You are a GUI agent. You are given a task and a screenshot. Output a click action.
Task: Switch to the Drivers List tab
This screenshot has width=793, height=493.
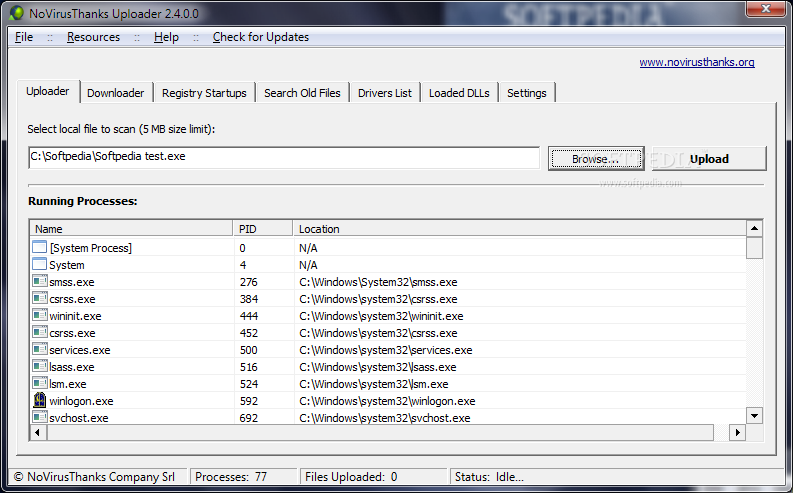(x=385, y=93)
